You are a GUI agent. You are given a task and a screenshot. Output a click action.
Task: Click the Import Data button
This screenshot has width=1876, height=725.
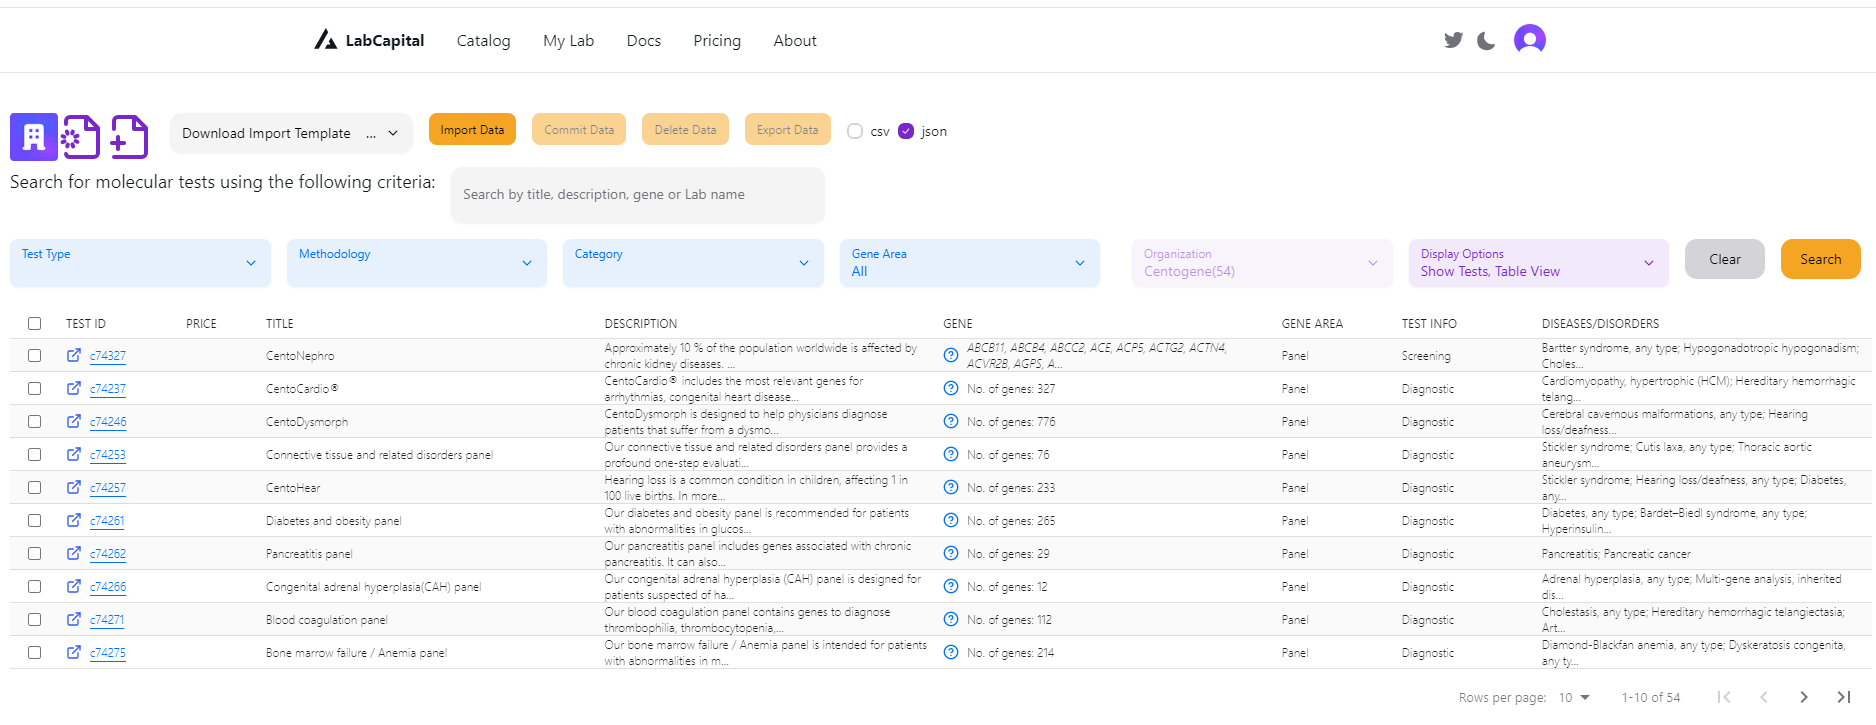[x=472, y=129]
